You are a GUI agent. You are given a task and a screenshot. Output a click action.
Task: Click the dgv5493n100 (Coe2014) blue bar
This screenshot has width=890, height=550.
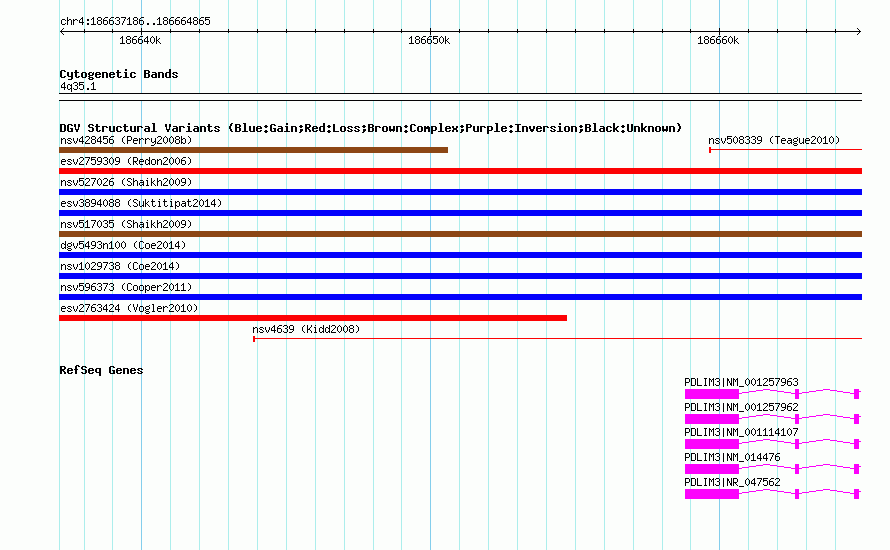460,255
